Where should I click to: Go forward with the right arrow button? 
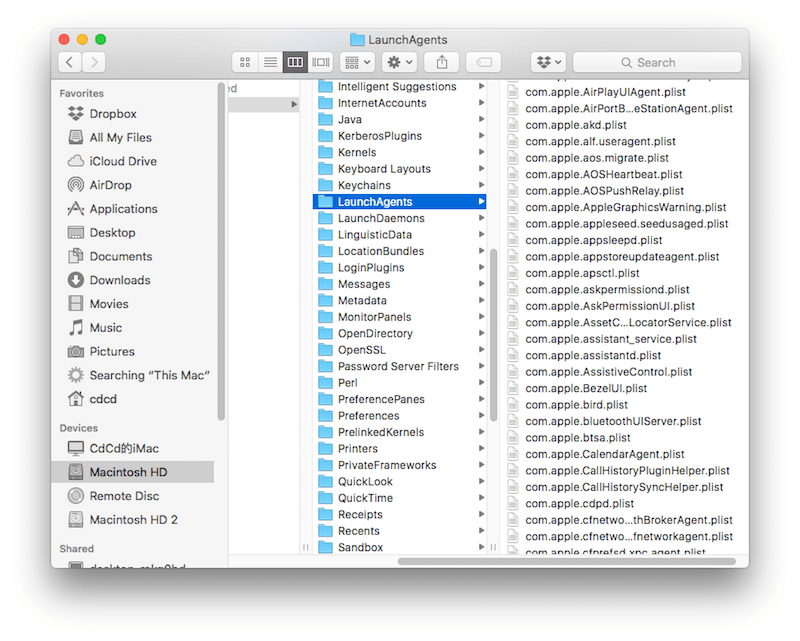(x=94, y=62)
